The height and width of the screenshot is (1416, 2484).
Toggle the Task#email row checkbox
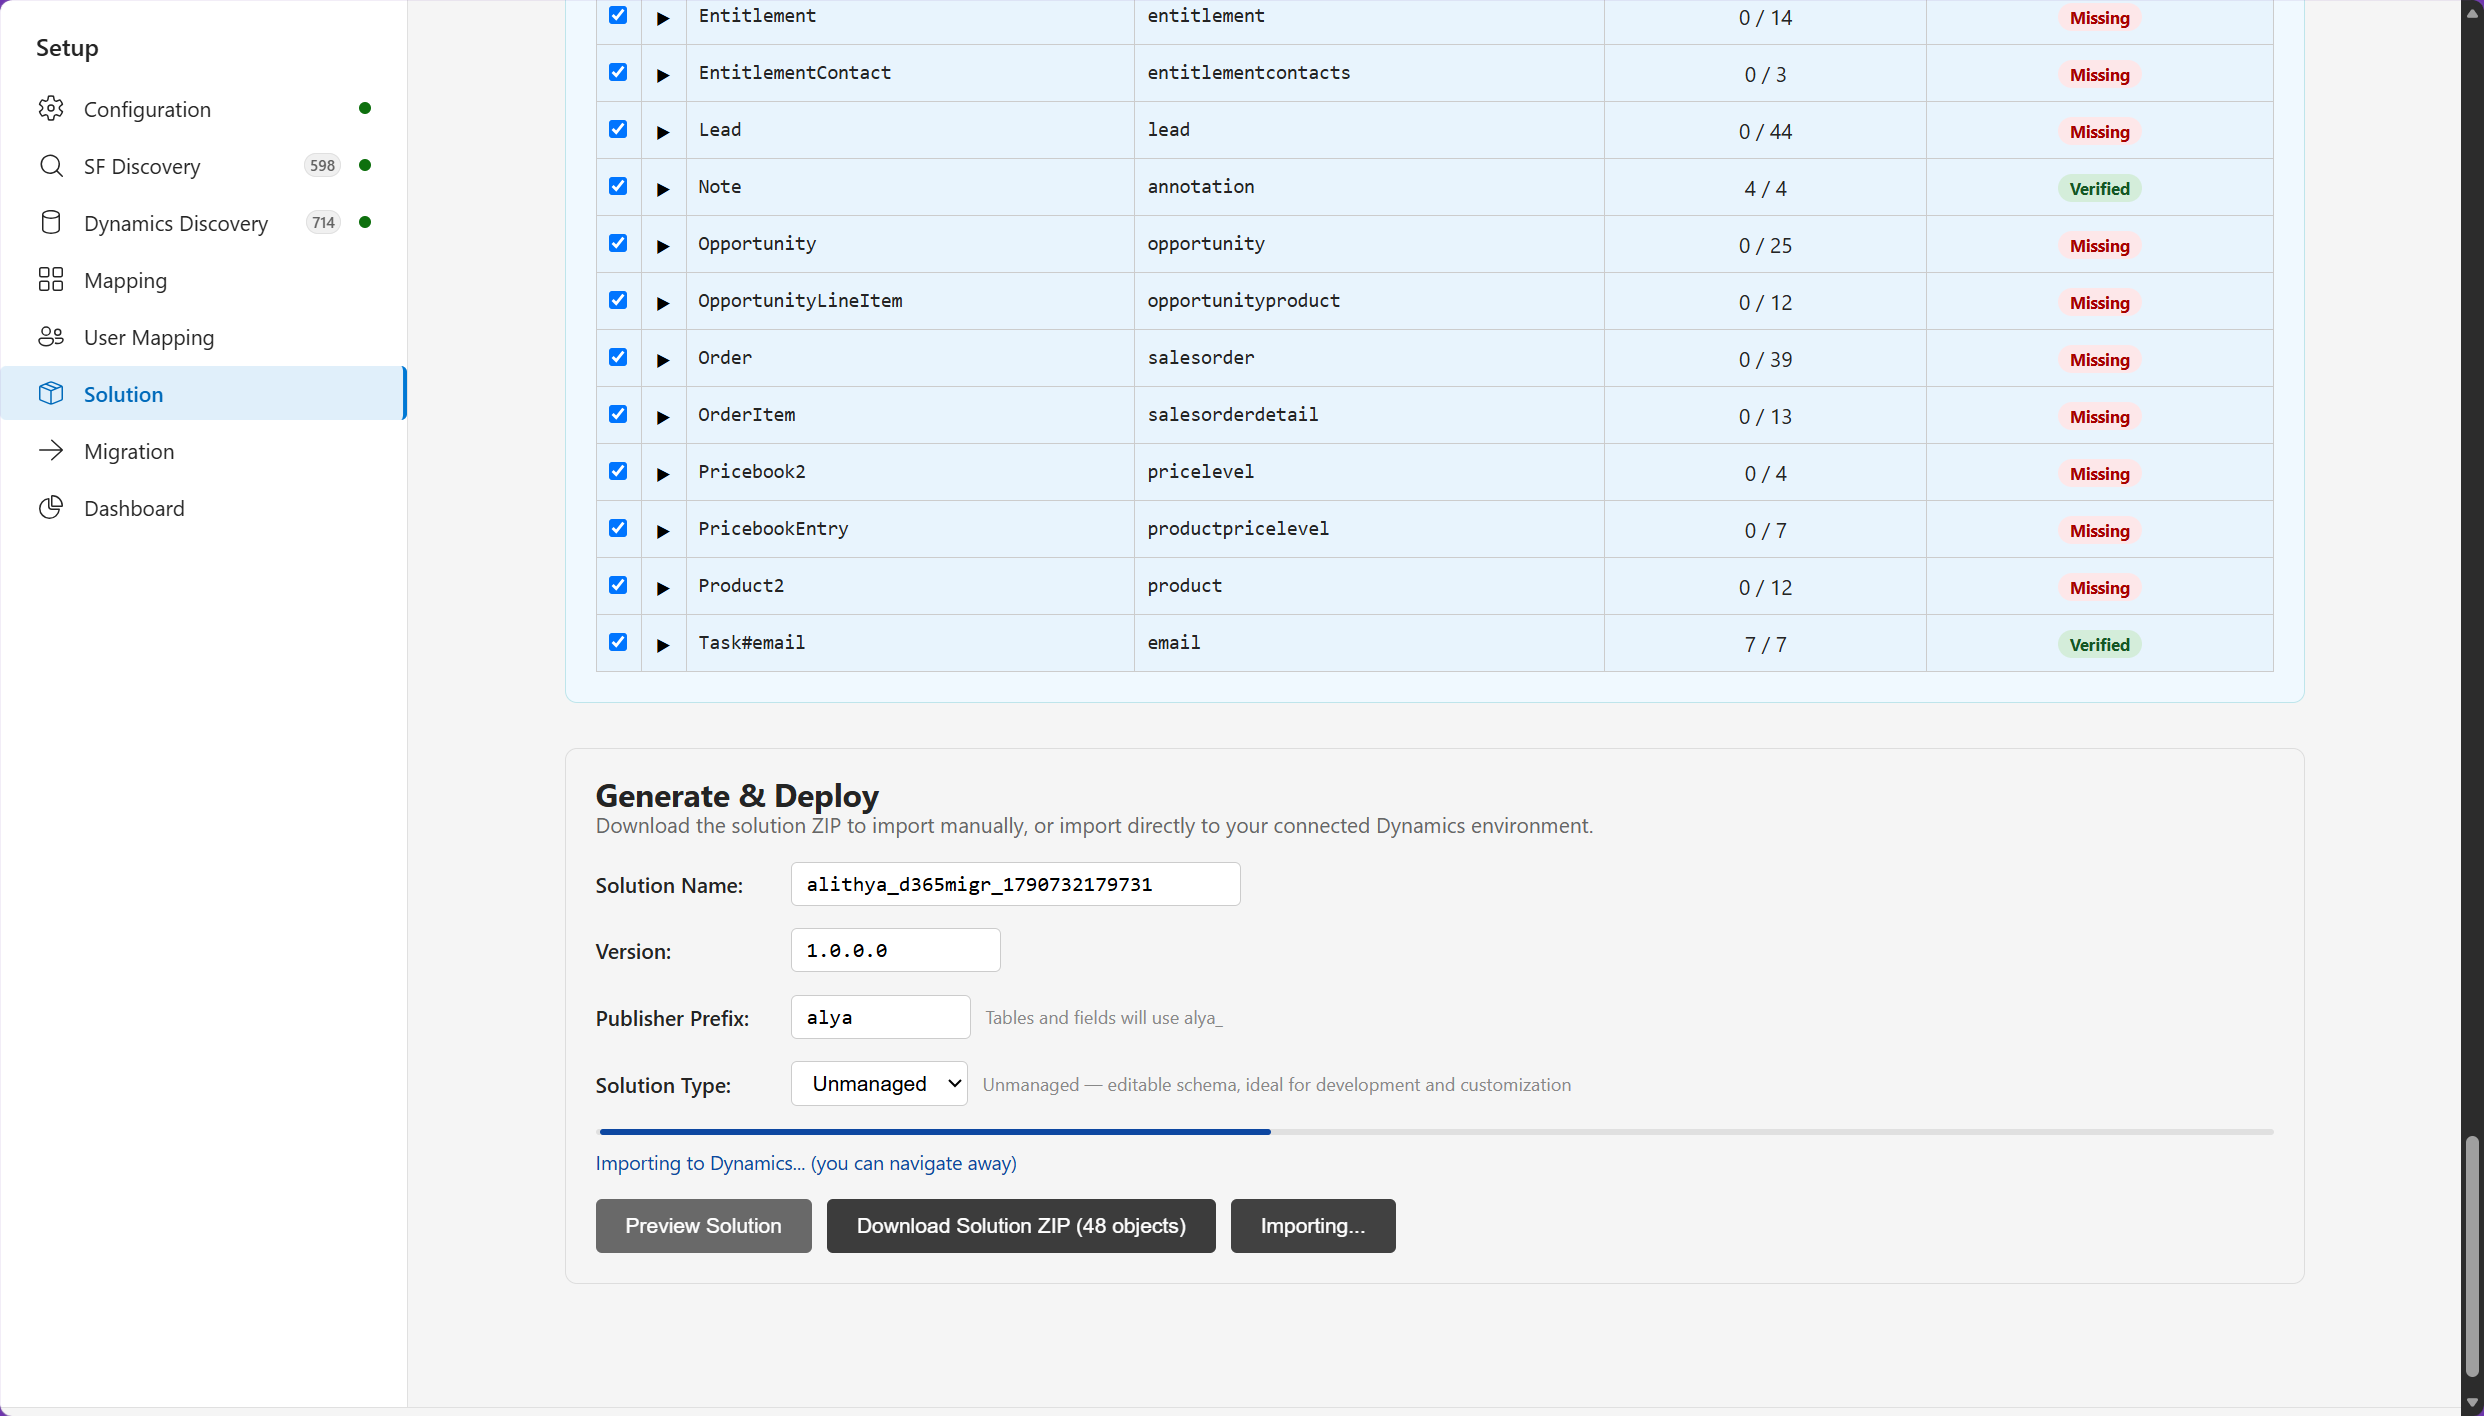coord(618,642)
